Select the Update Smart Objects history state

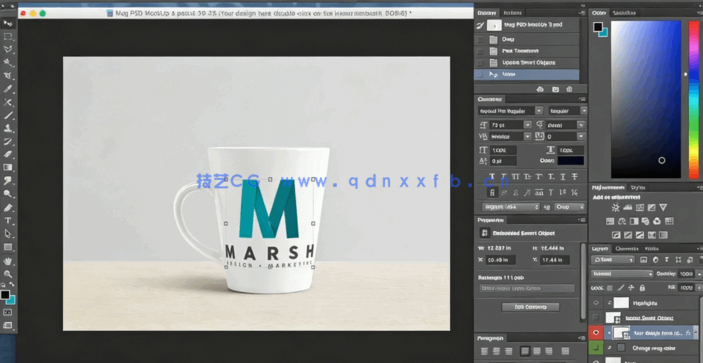[527, 63]
